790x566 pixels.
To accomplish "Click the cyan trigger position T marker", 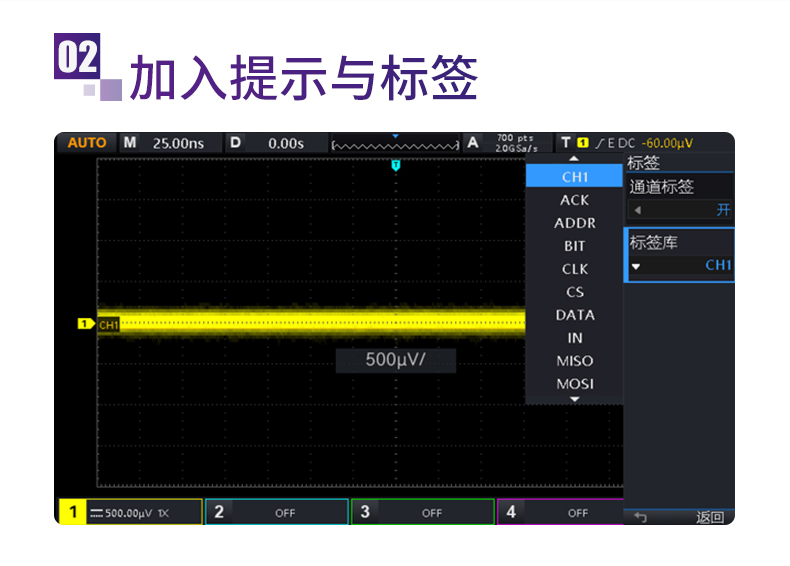I will tap(396, 165).
